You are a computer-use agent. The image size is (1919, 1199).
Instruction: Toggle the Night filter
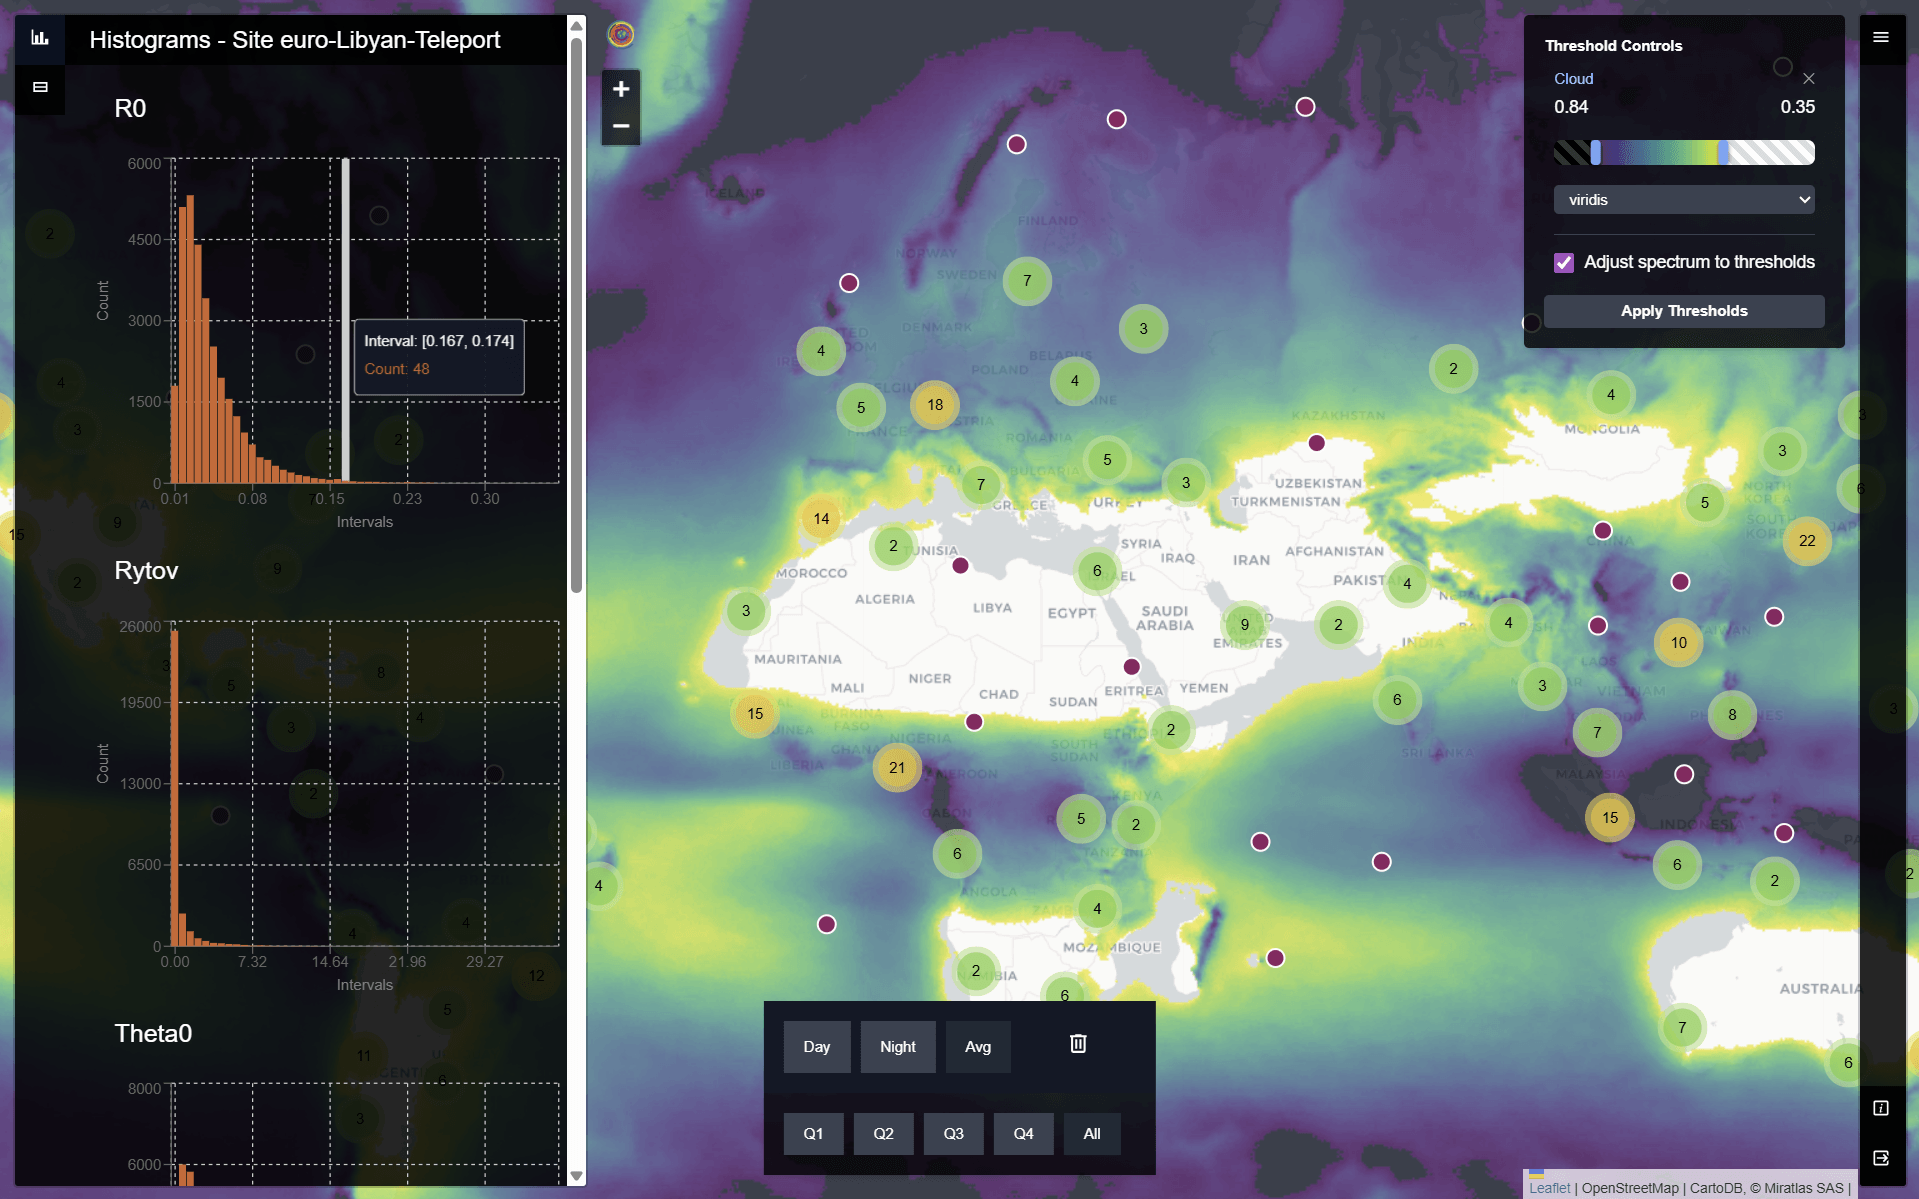pos(897,1047)
